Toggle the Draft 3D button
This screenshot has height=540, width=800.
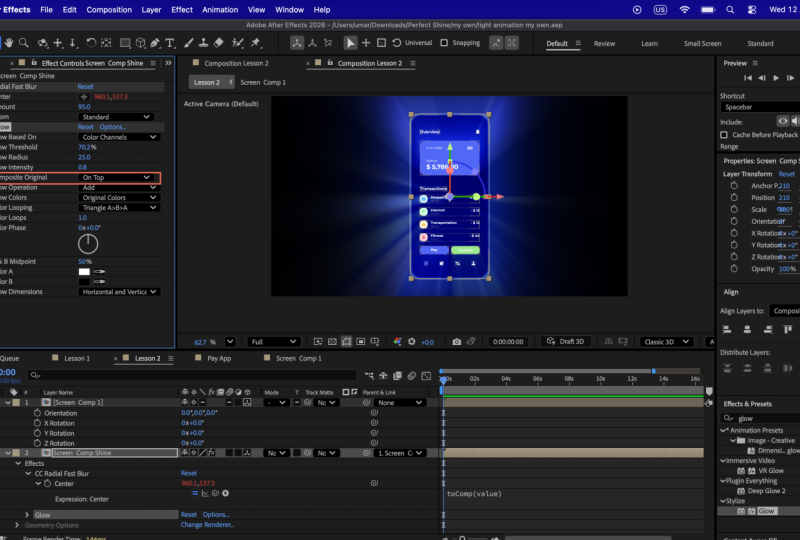click(x=565, y=341)
